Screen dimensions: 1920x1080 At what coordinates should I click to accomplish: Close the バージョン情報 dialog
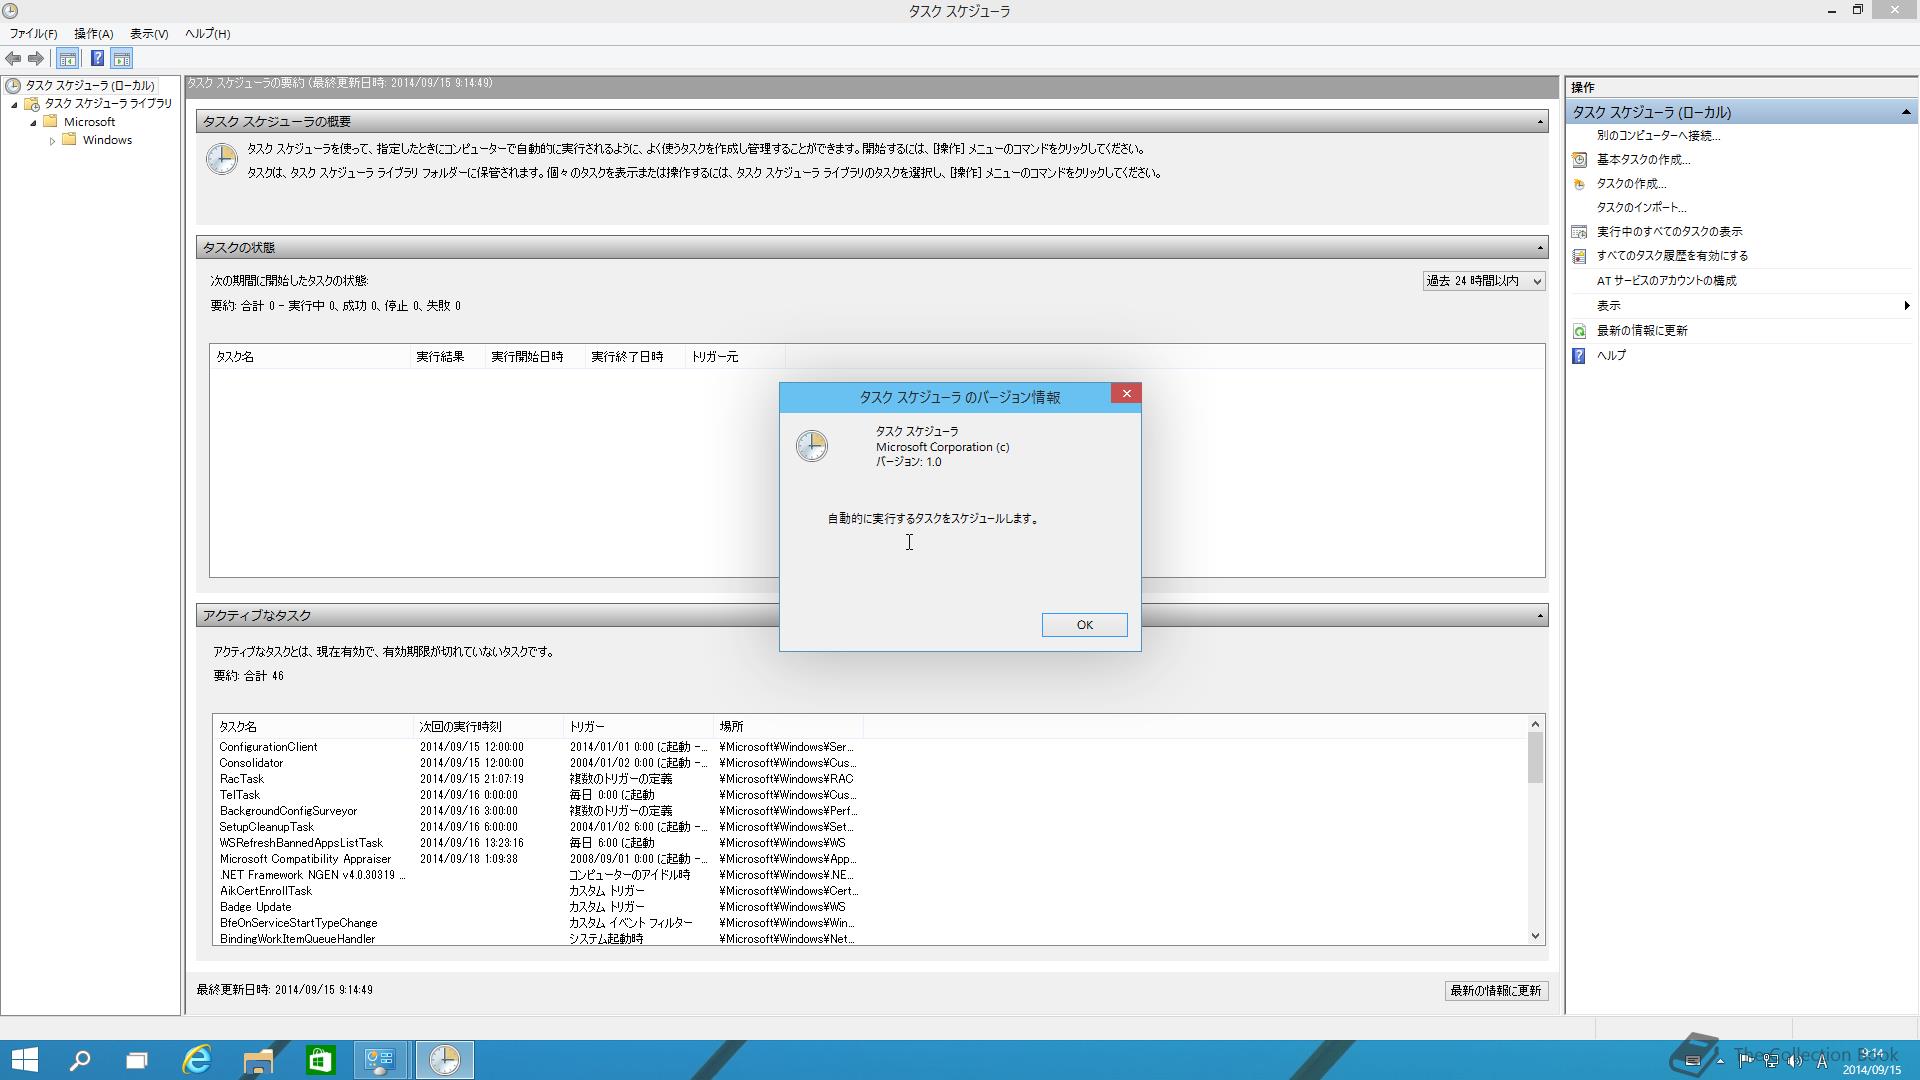(x=1126, y=394)
